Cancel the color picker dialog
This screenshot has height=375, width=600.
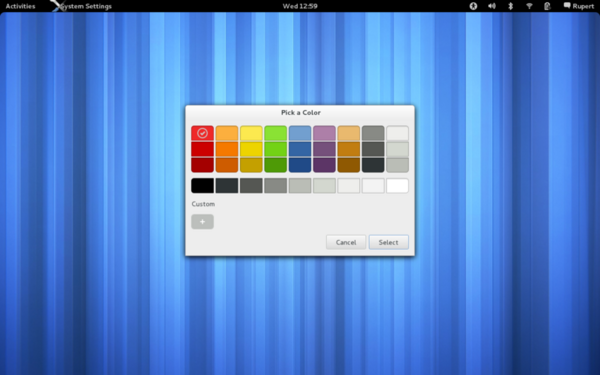pos(346,242)
